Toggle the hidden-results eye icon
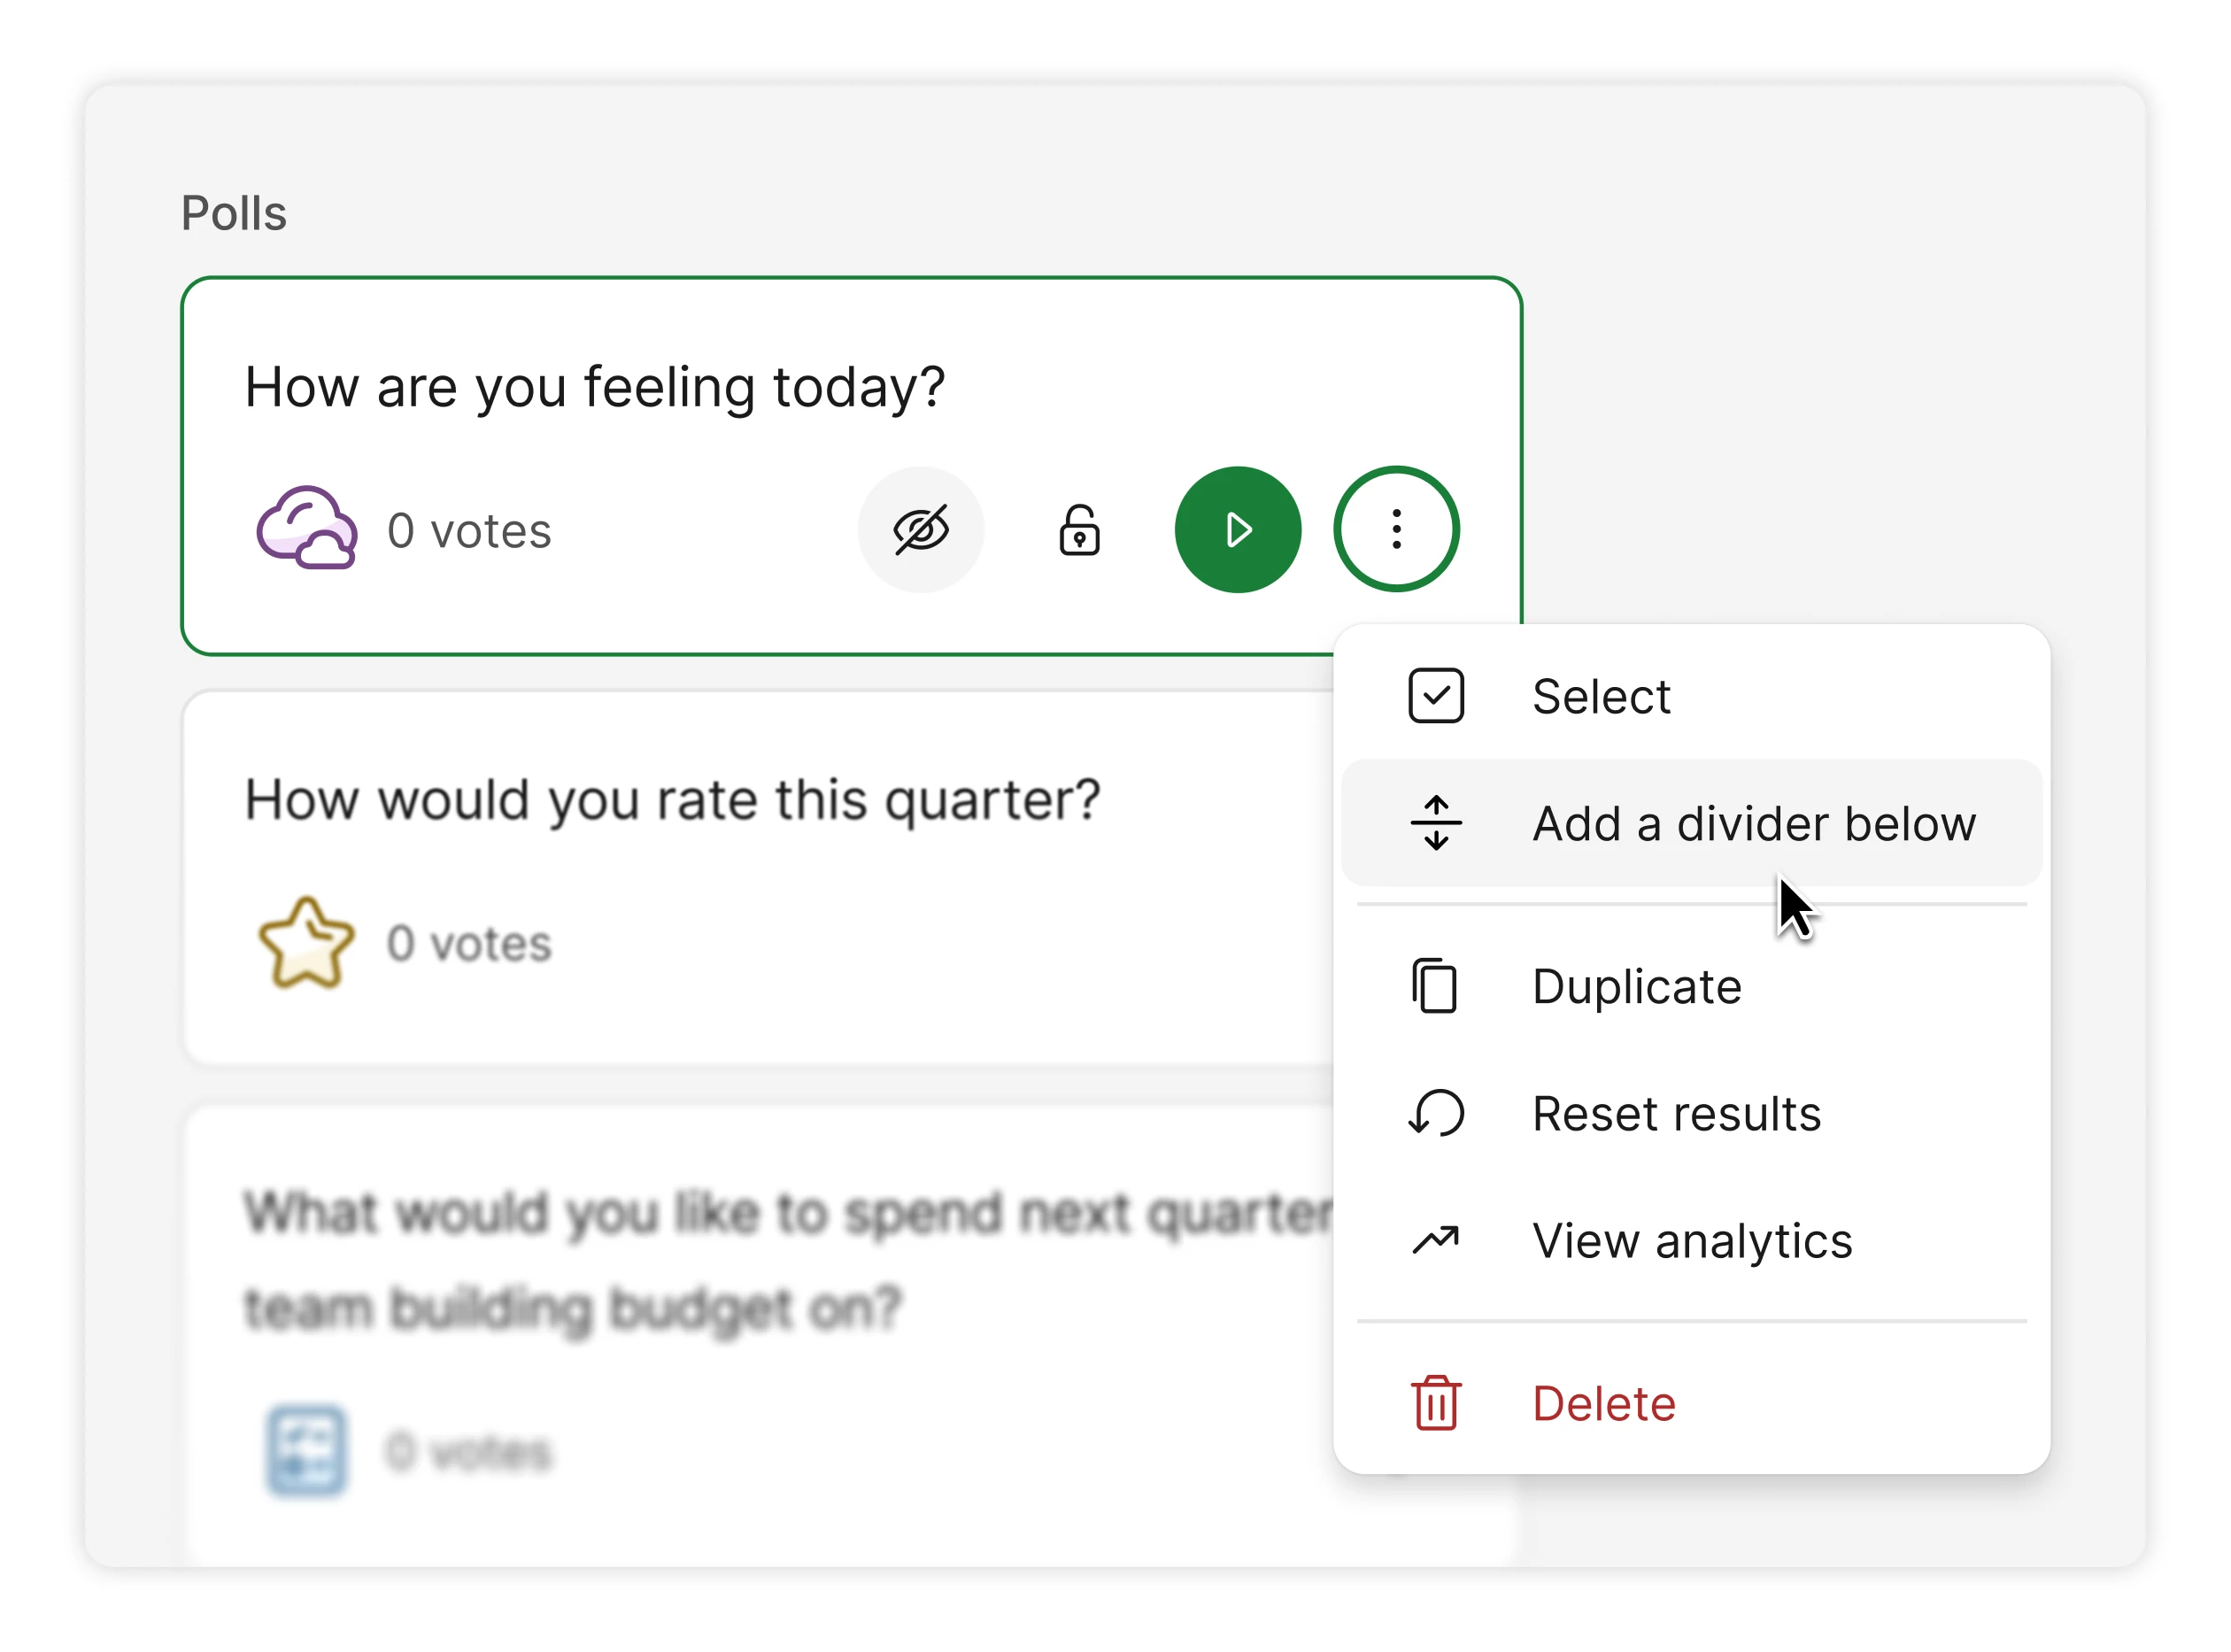Viewport: 2231px width, 1652px height. [x=920, y=530]
